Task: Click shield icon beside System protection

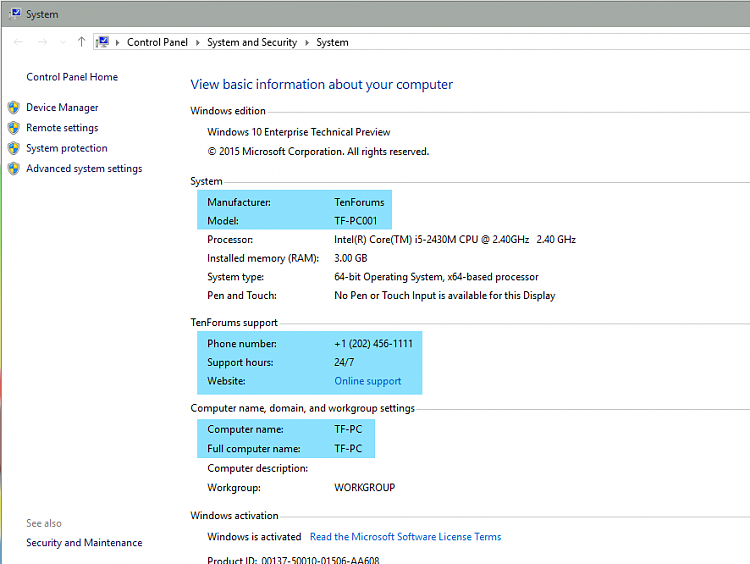Action: [14, 148]
